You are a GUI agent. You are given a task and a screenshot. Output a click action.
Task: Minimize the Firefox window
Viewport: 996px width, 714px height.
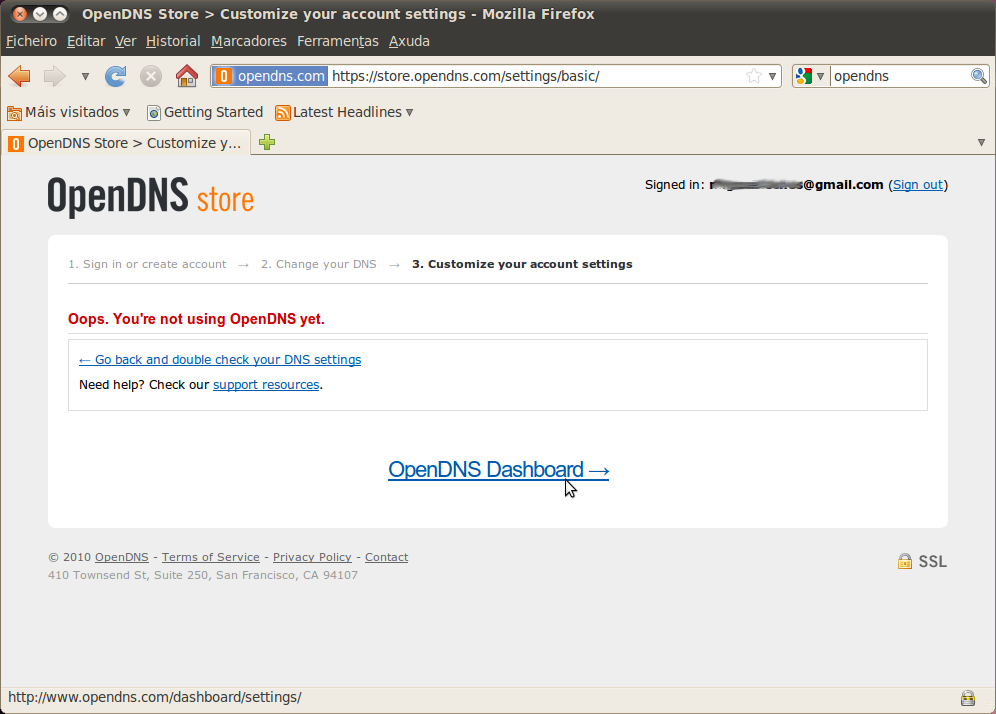point(40,13)
